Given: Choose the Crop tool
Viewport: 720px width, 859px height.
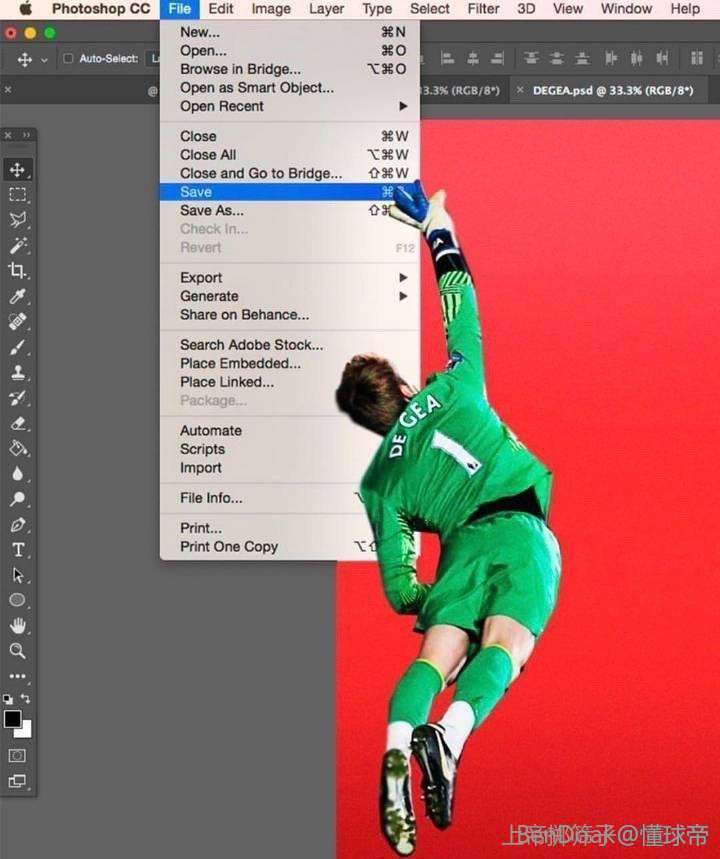Looking at the screenshot, I should (17, 270).
